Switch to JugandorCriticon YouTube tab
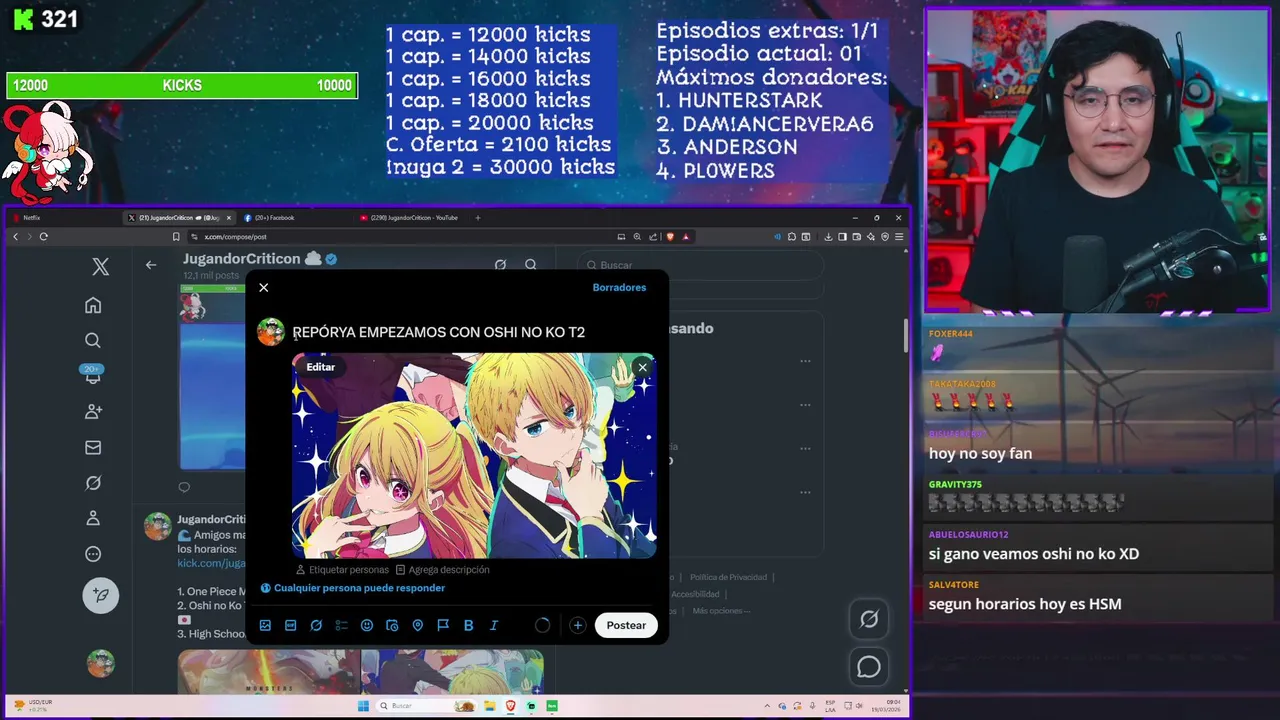The height and width of the screenshot is (720, 1280). 412,217
